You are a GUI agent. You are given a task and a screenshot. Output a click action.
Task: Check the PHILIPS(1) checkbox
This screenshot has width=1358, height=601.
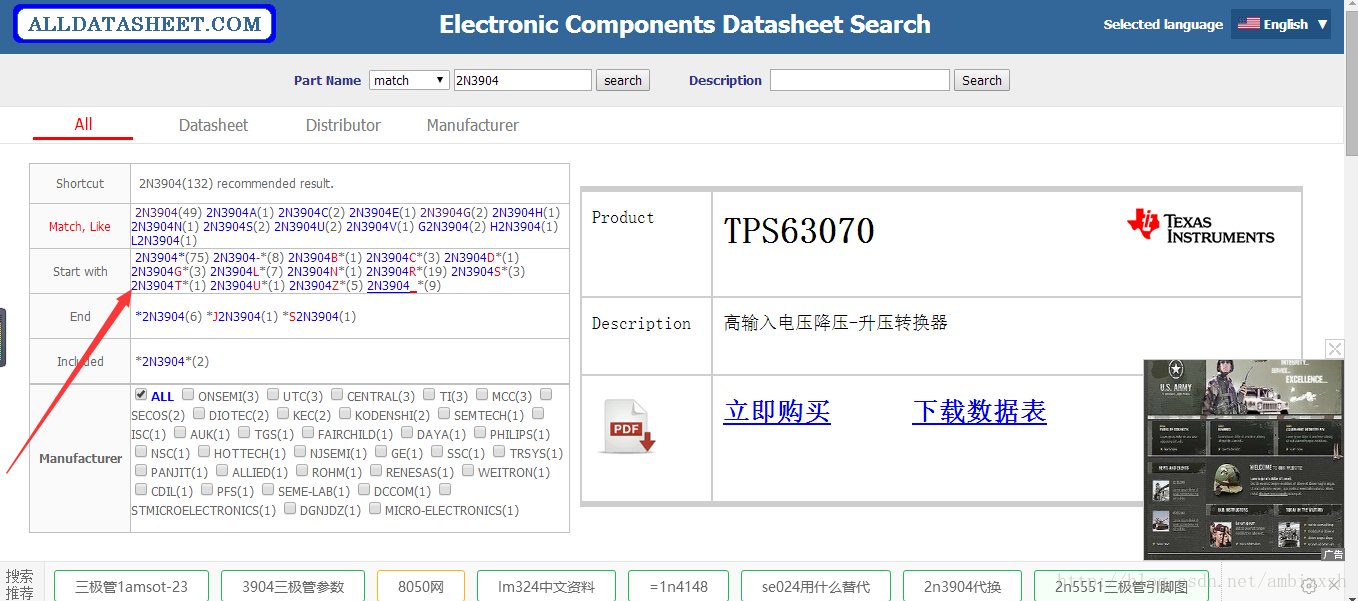480,433
